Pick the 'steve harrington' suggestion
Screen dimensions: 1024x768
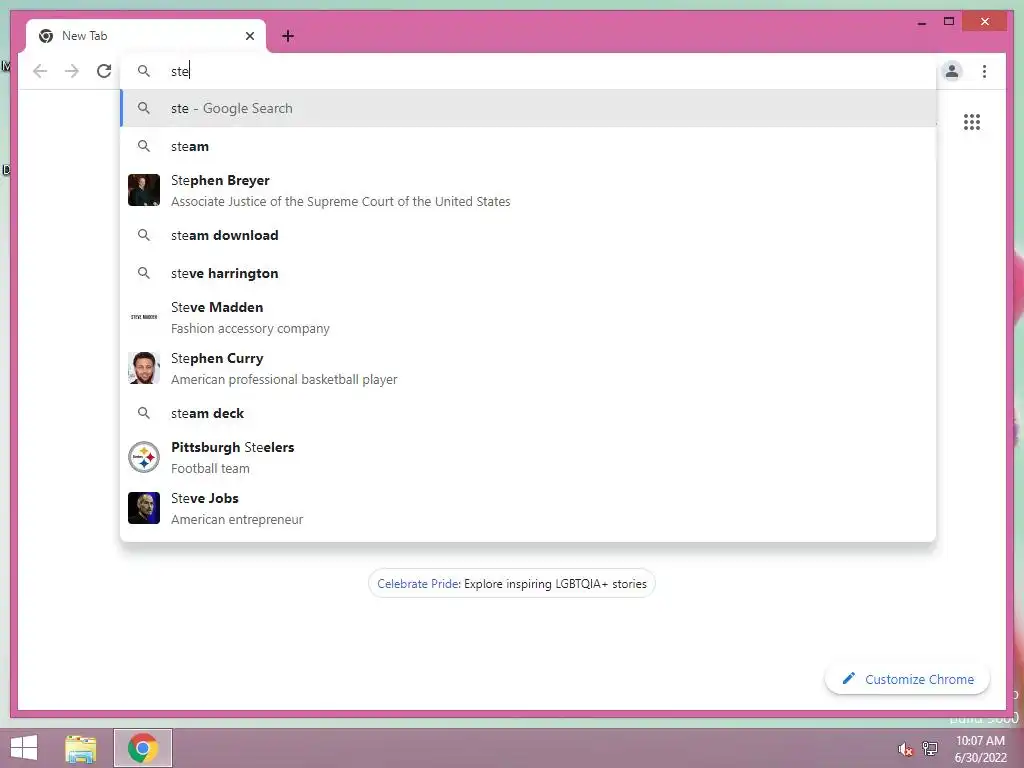click(528, 273)
